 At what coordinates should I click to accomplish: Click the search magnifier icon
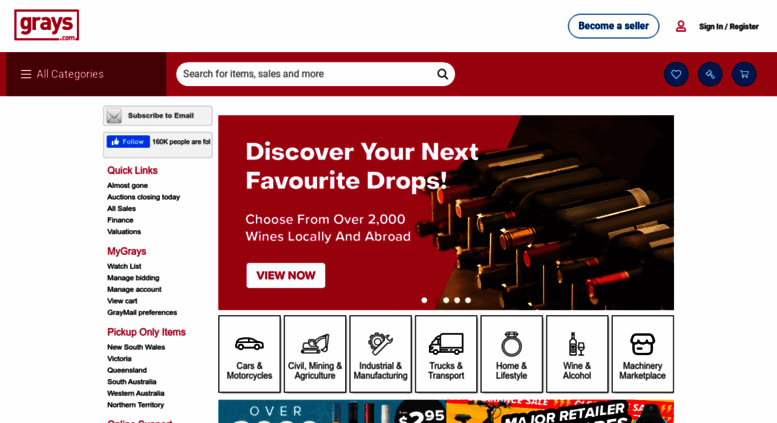pyautogui.click(x=442, y=74)
